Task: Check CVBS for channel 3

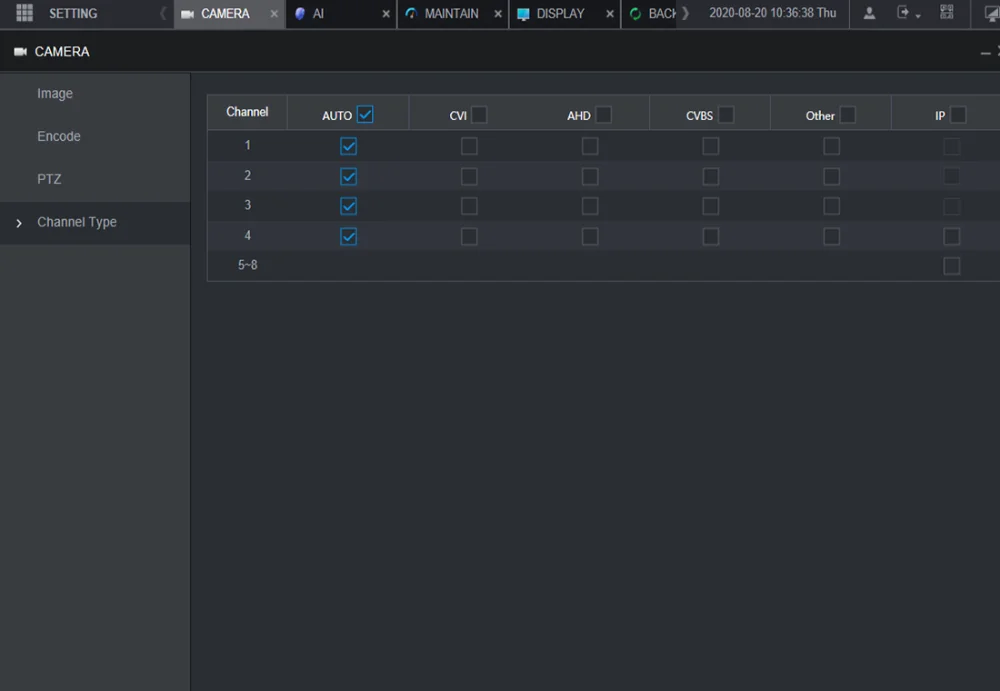Action: 710,206
